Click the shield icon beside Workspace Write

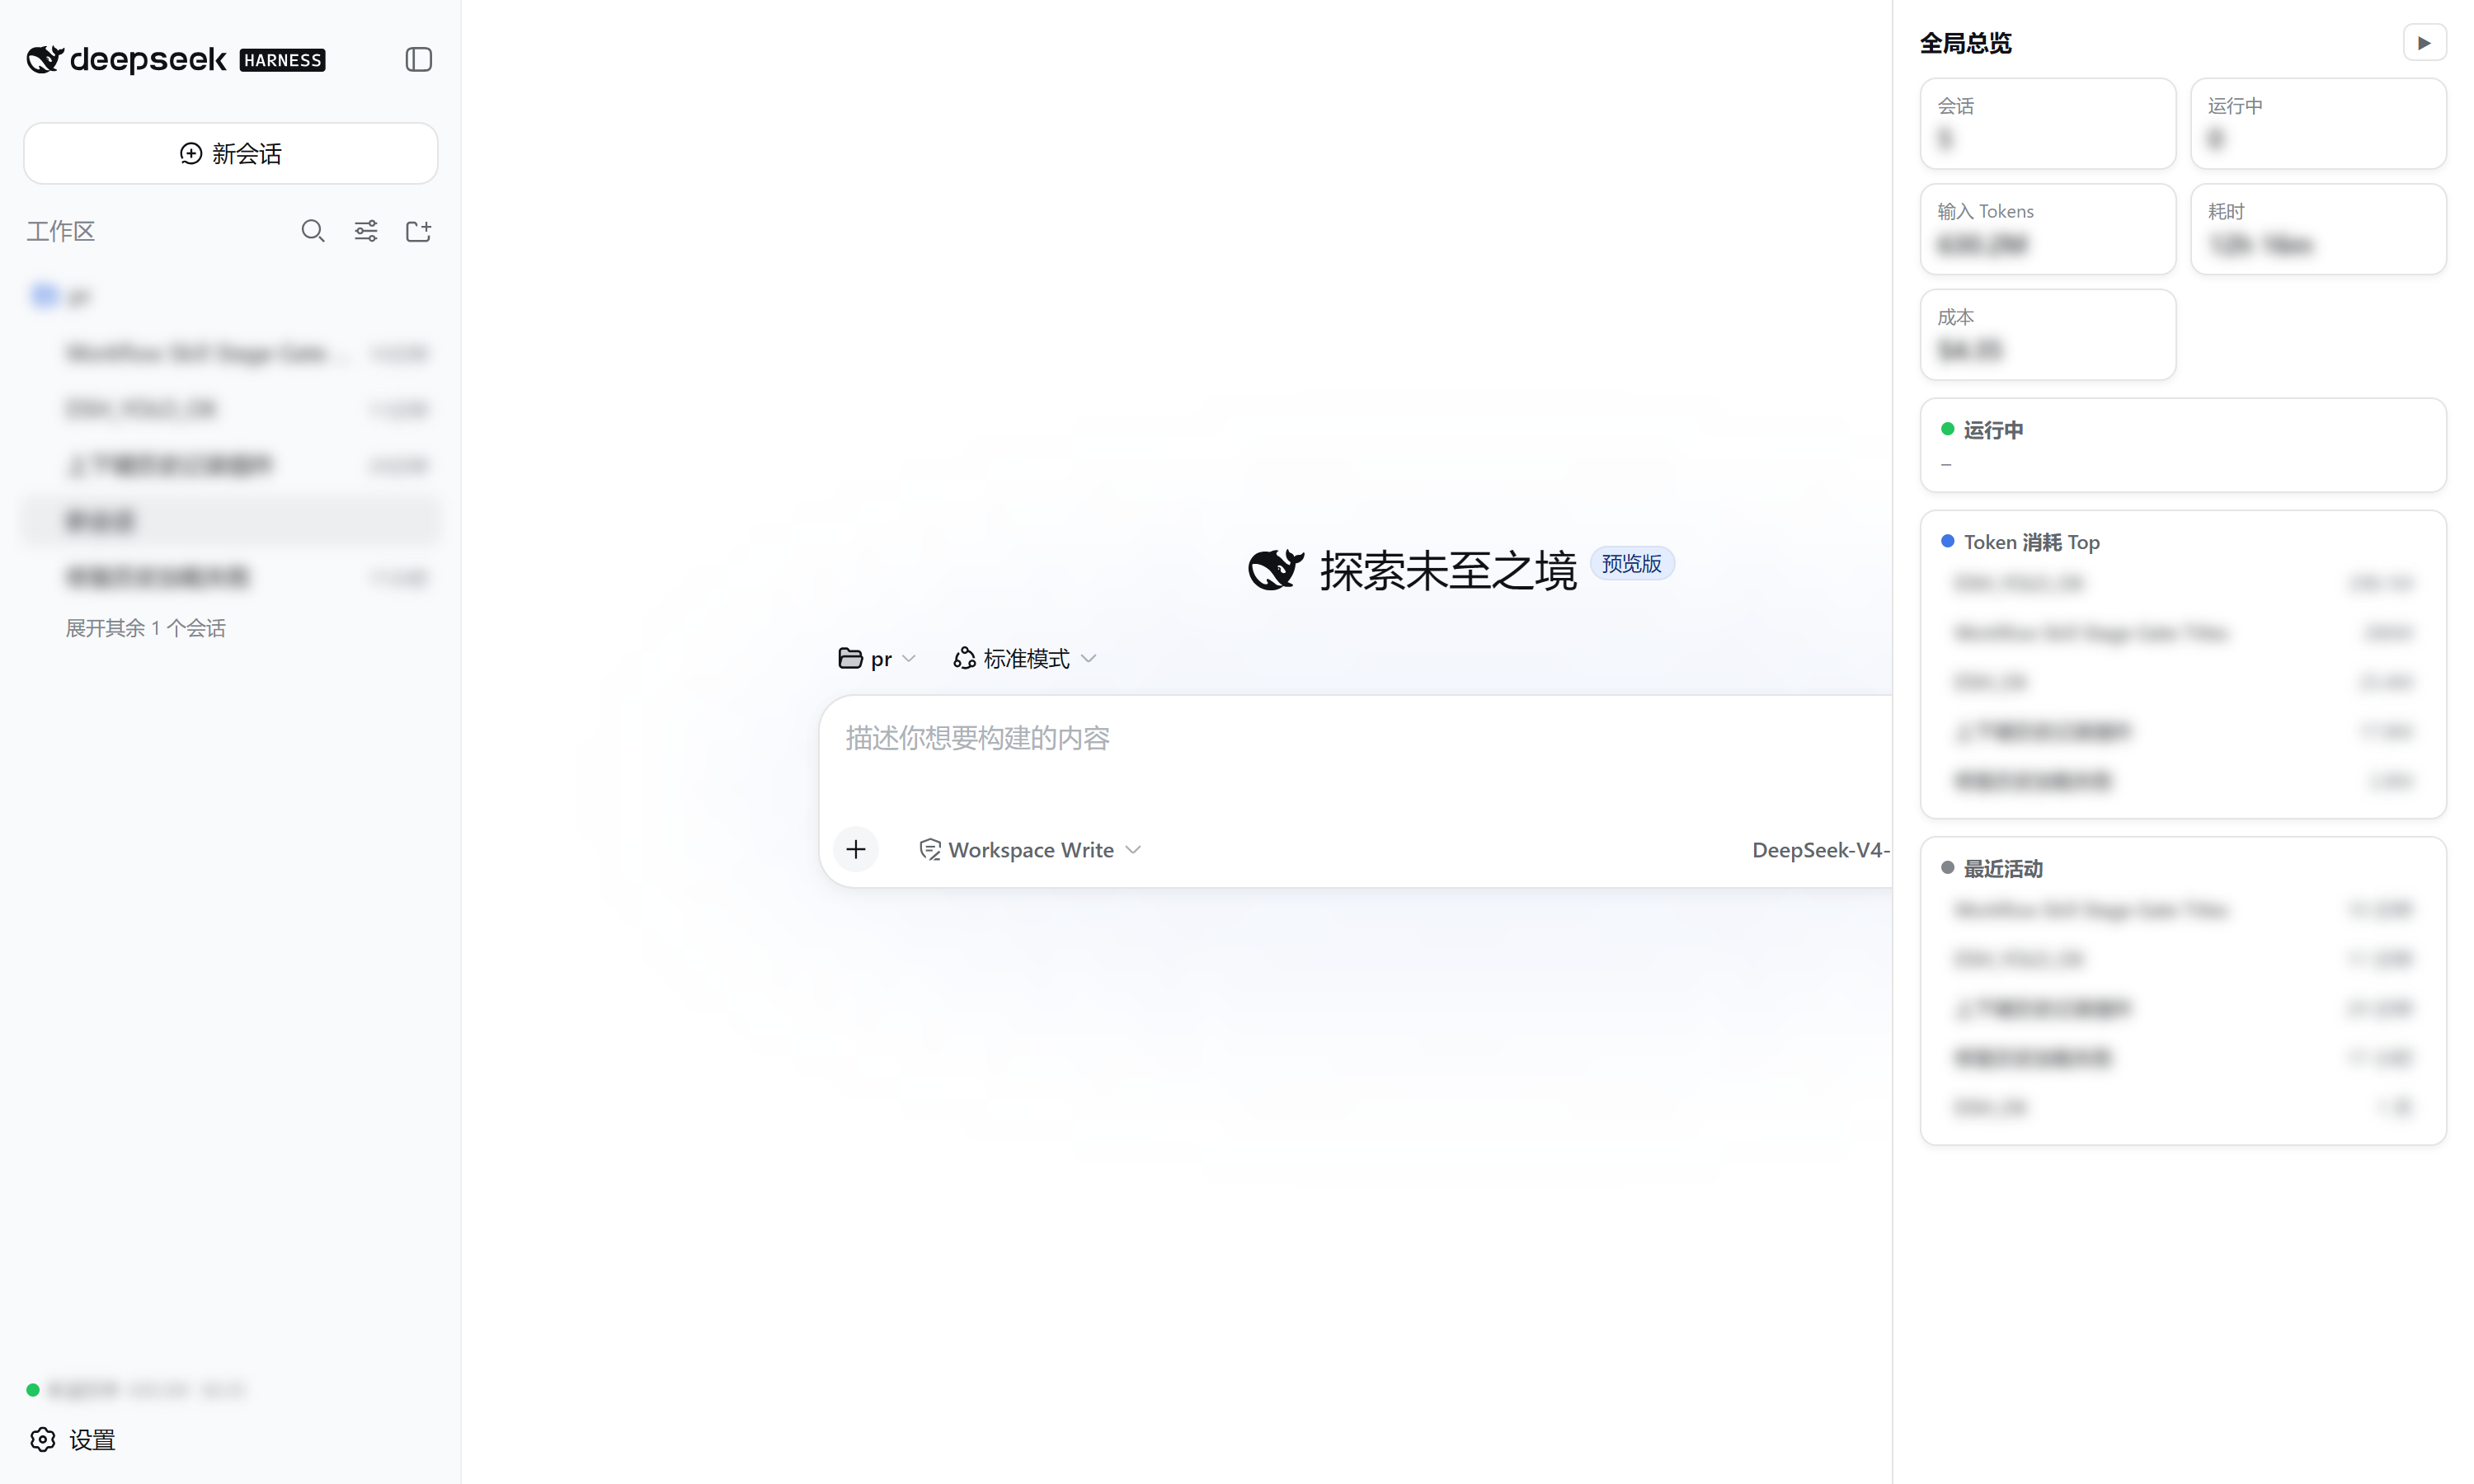pos(930,849)
